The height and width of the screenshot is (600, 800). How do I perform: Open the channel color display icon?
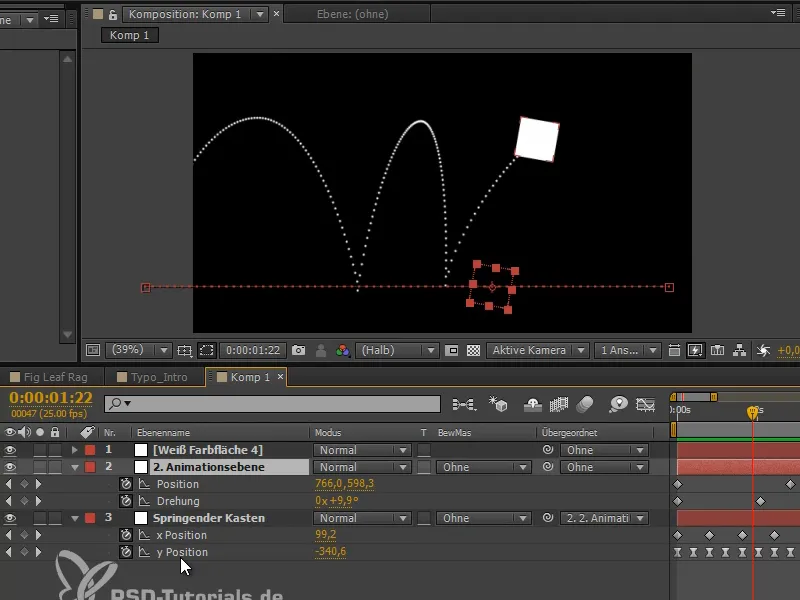(x=343, y=351)
